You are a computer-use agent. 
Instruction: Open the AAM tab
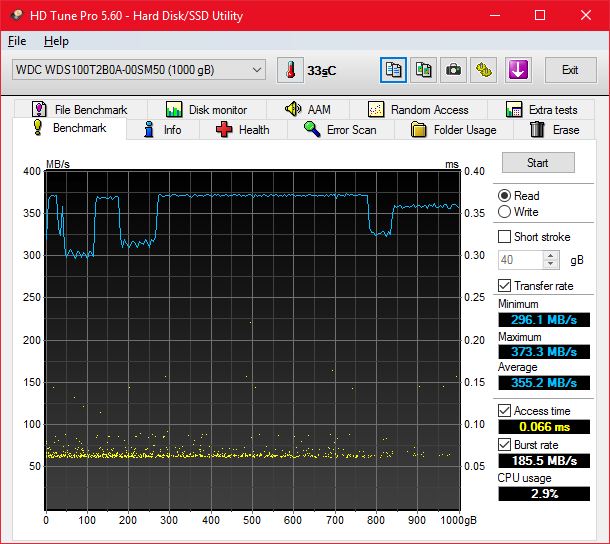(x=308, y=110)
